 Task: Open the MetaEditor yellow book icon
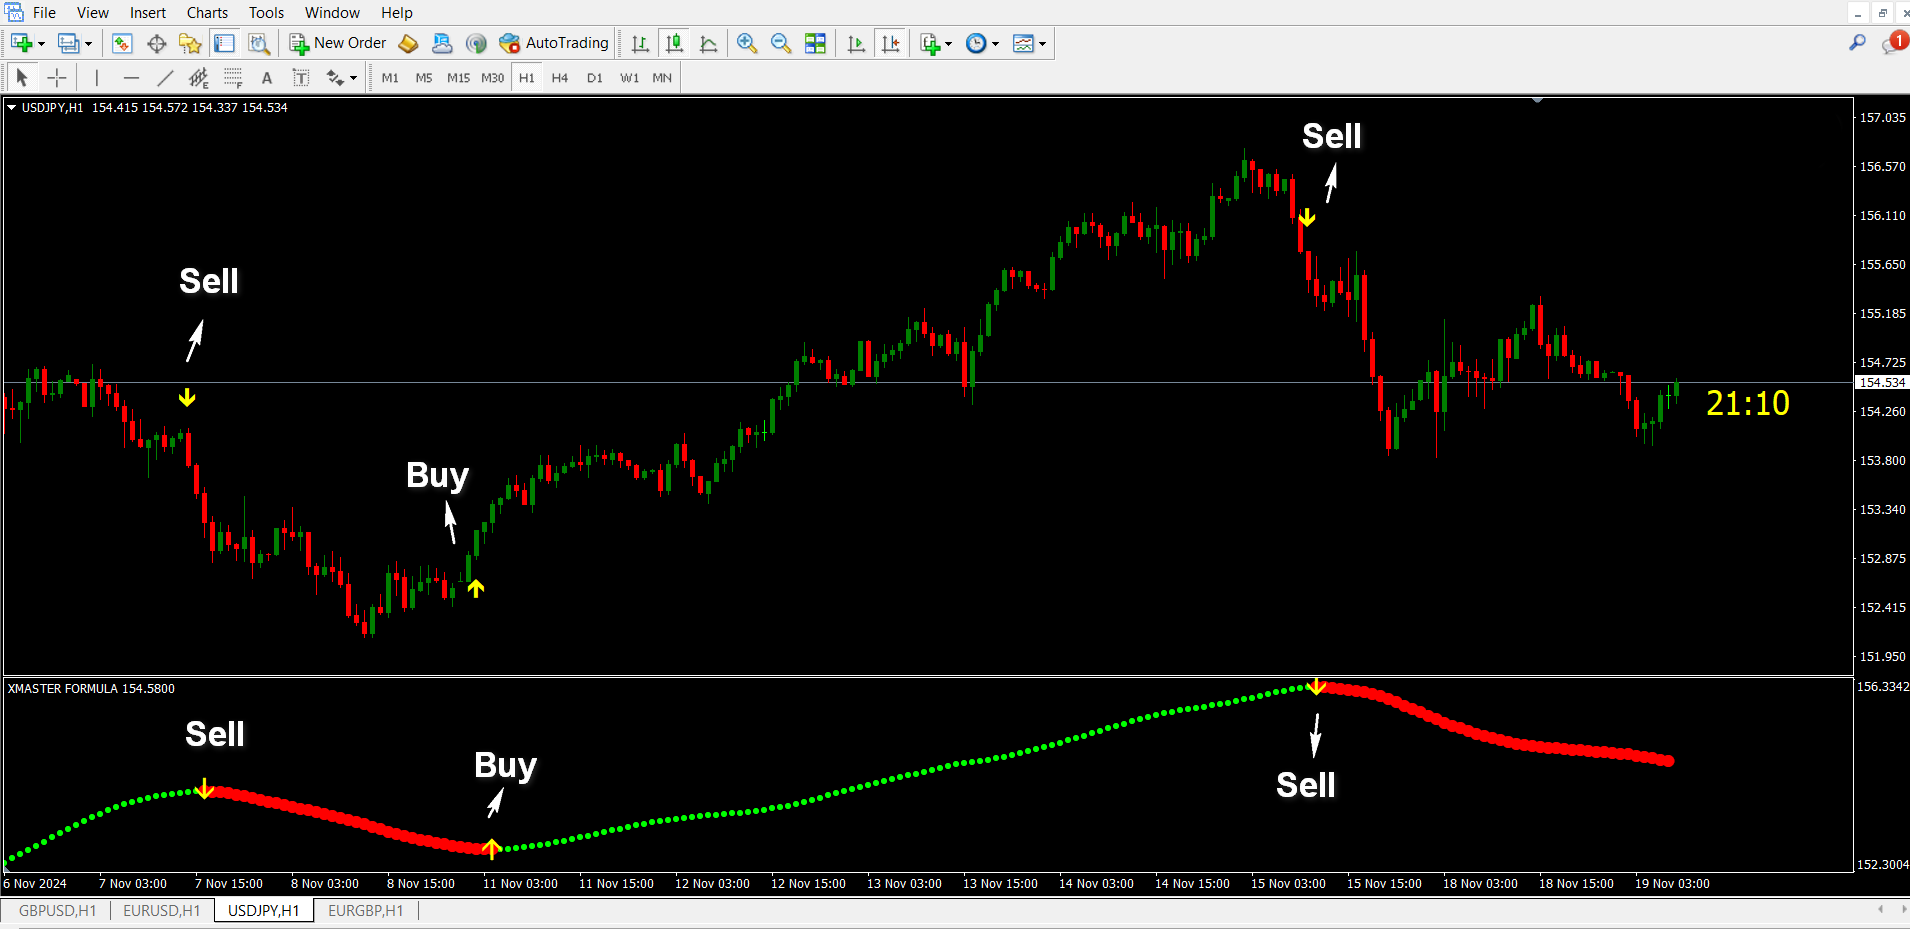pos(408,43)
